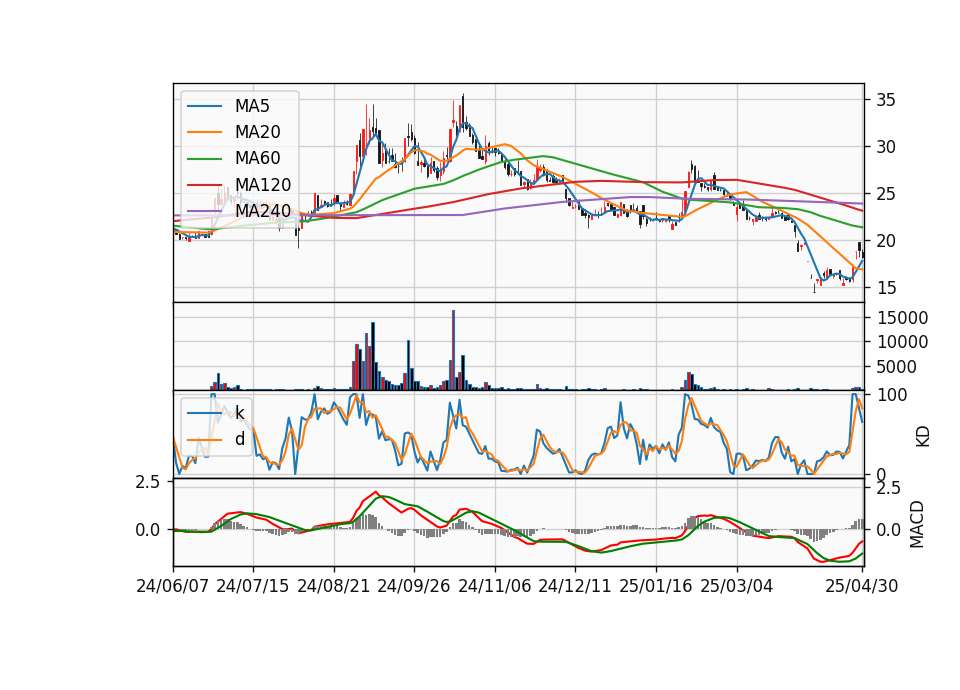Click the date label 25/04/30
960x690 pixels.
pos(862,586)
